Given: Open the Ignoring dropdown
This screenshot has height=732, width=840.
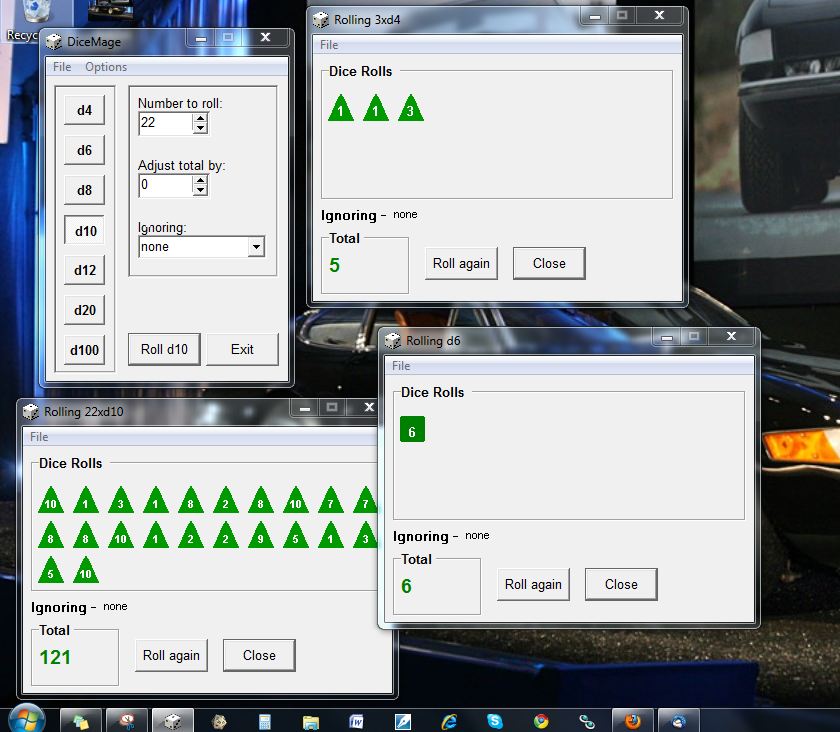Looking at the screenshot, I should click(256, 247).
